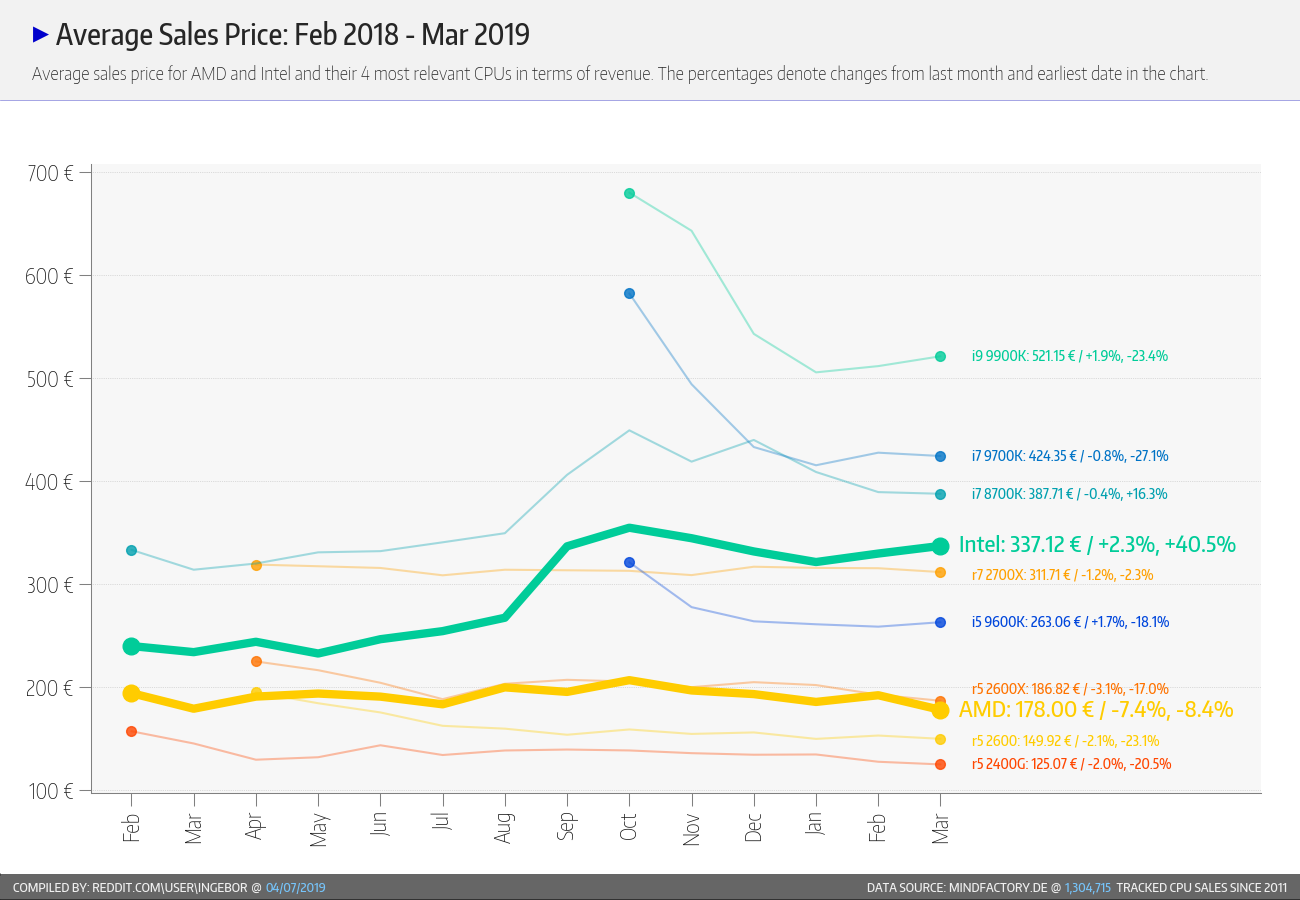Click the Oct label on the x-axis
1300x900 pixels.
coord(629,828)
